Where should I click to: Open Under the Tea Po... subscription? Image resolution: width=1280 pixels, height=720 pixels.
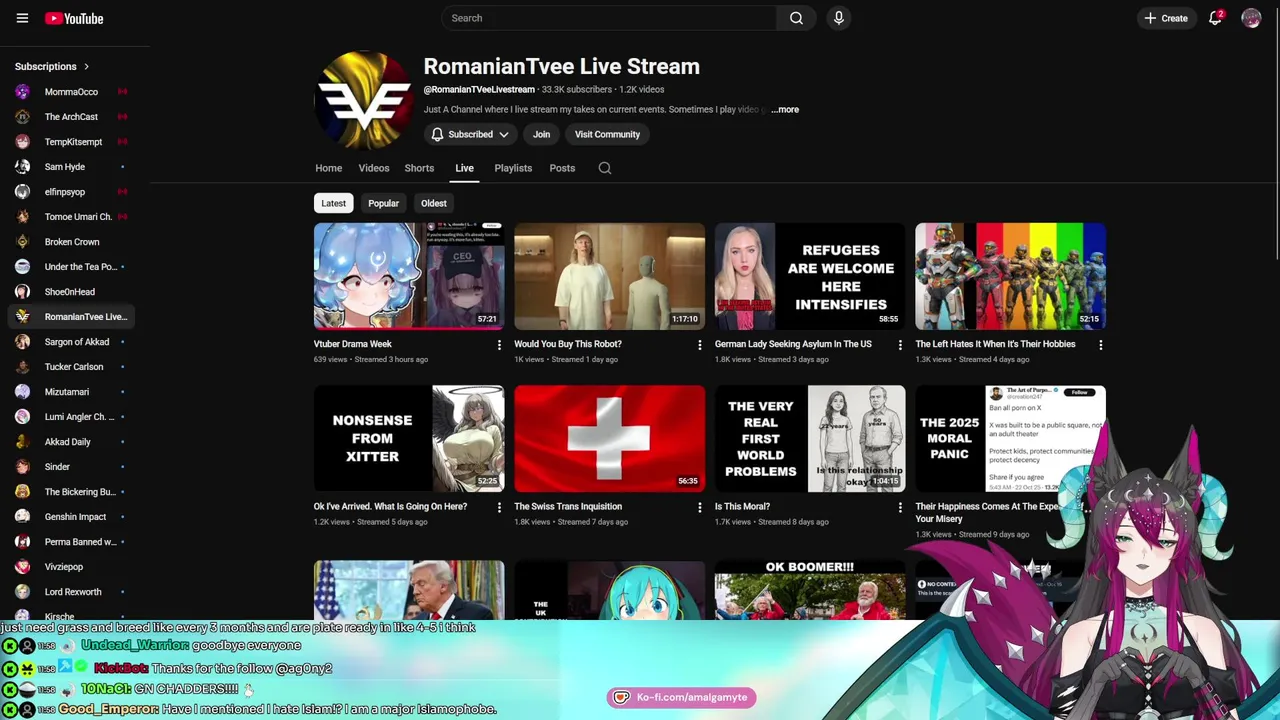click(x=72, y=267)
